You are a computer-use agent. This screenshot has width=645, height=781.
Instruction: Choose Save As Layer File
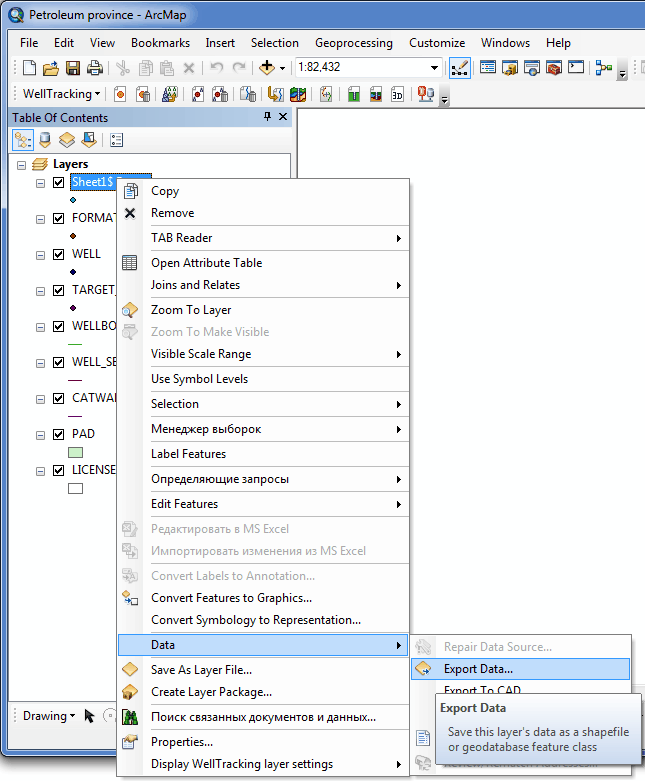263,670
